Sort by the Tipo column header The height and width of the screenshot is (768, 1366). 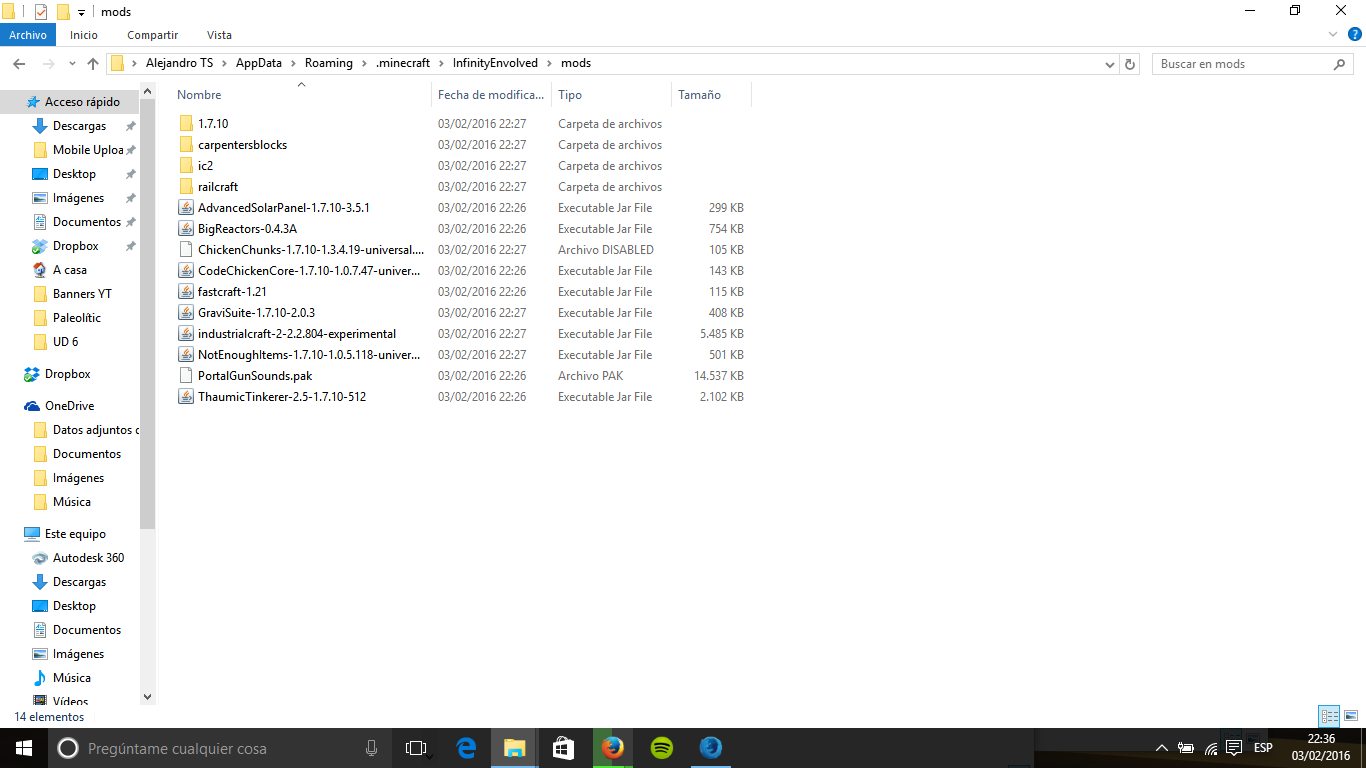pos(570,95)
